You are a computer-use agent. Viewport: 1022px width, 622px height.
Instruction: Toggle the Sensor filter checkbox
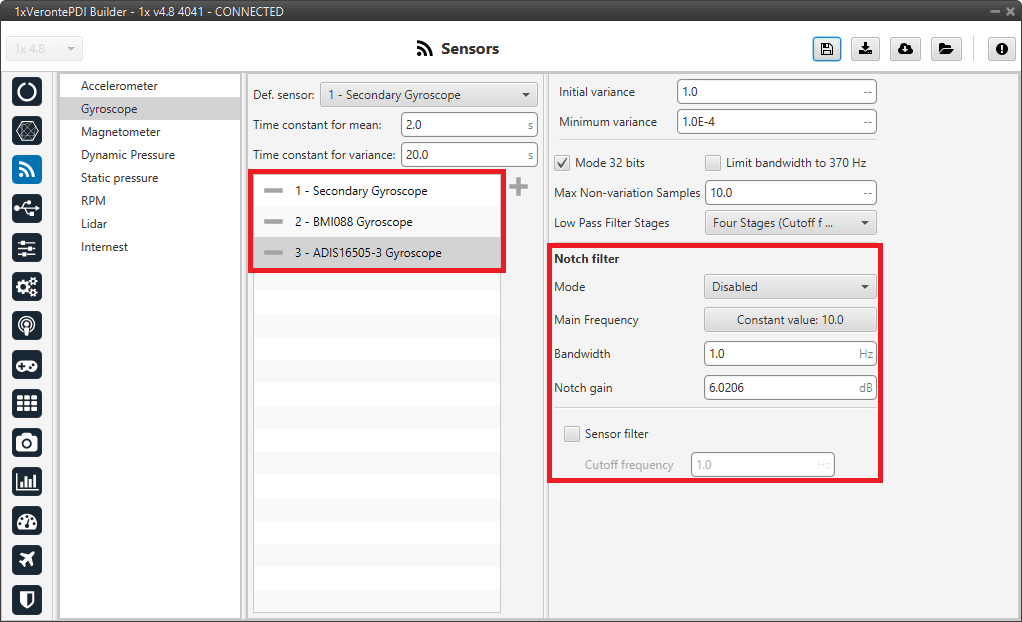pos(572,434)
